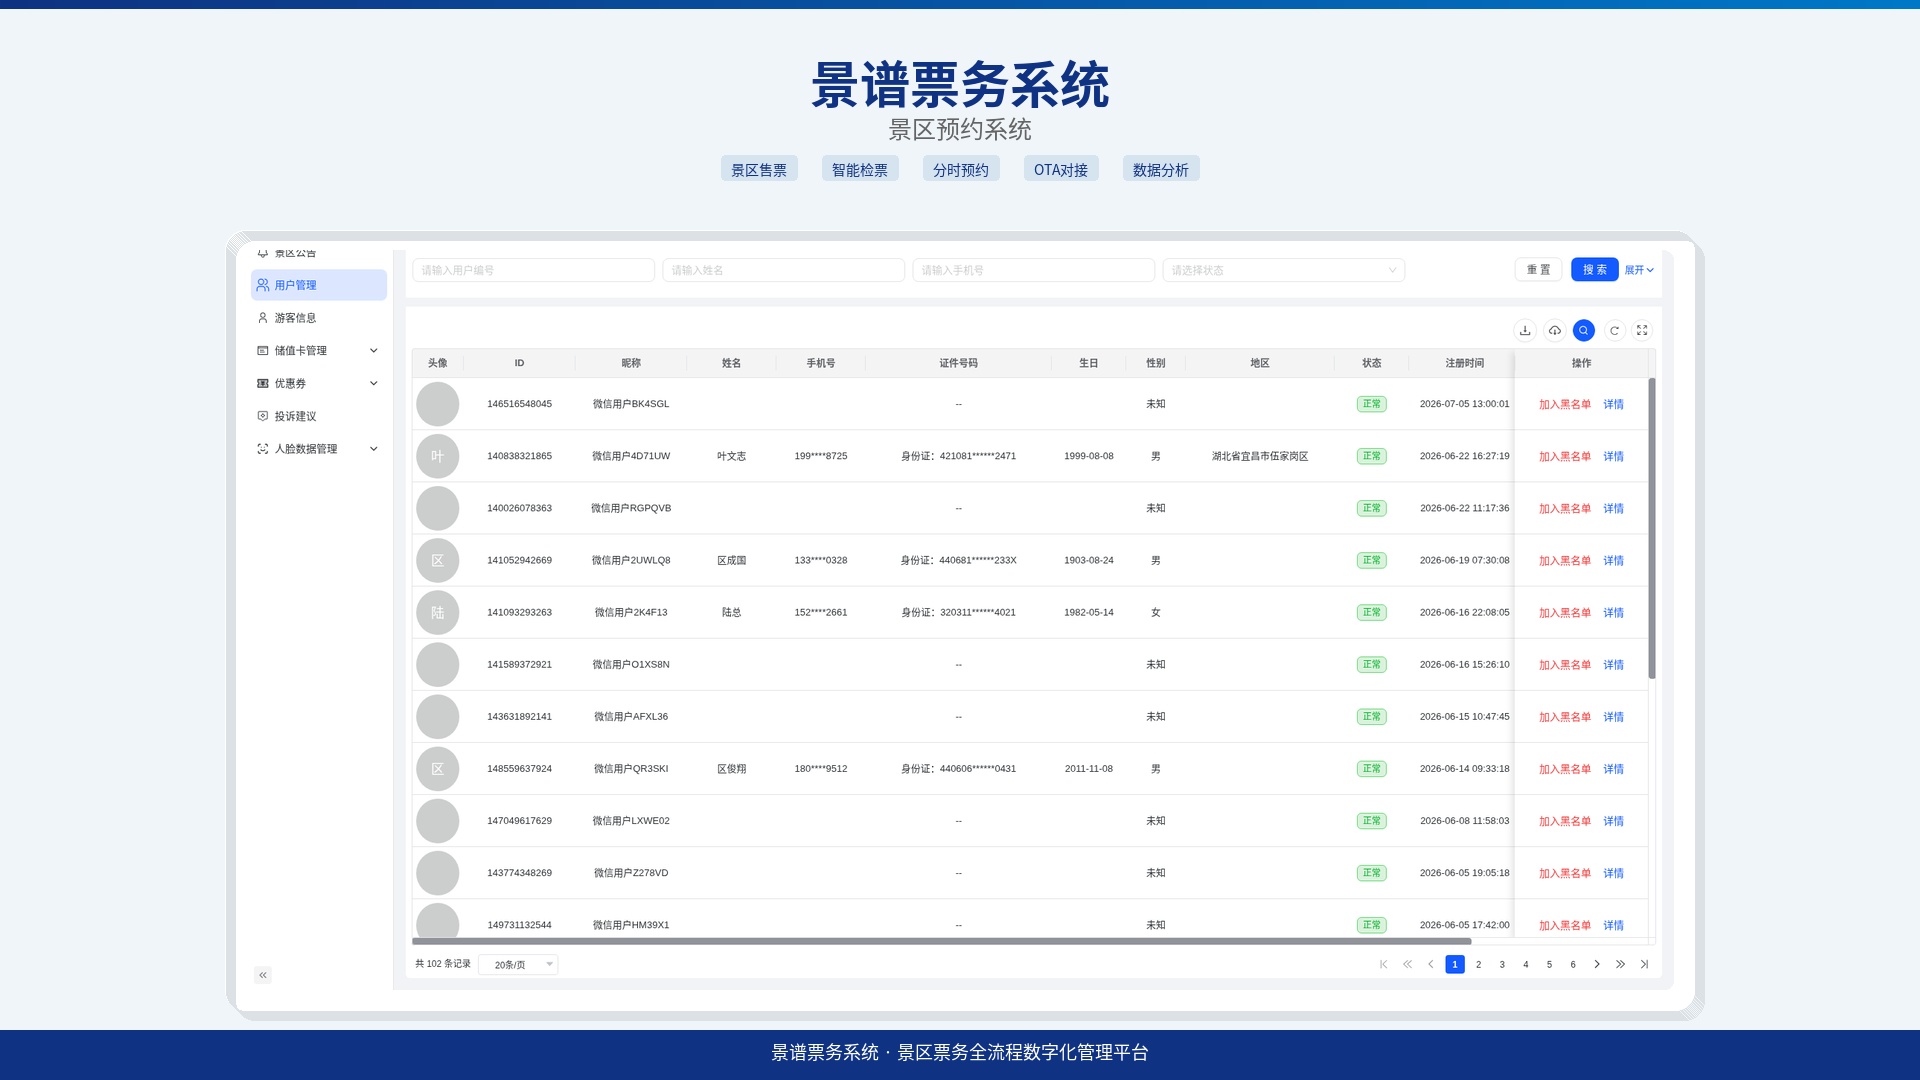Image resolution: width=1920 pixels, height=1080 pixels.
Task: Click the 储值卡管理 card icon
Action: click(x=263, y=351)
